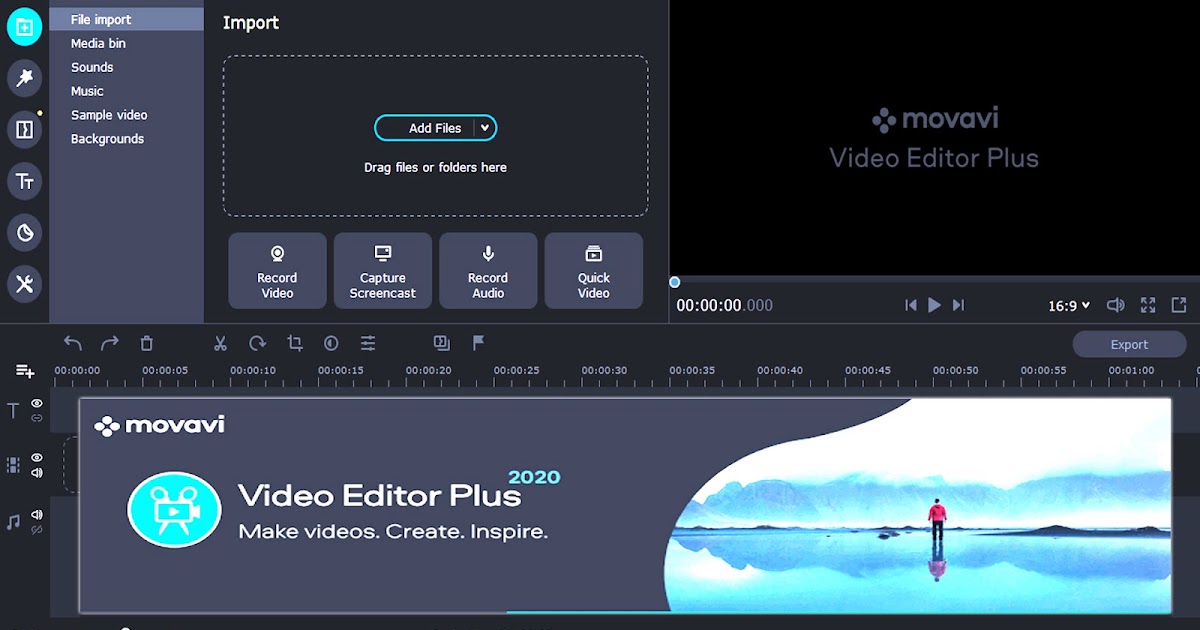Click the title track T icon
The image size is (1200, 630).
pyautogui.click(x=13, y=410)
